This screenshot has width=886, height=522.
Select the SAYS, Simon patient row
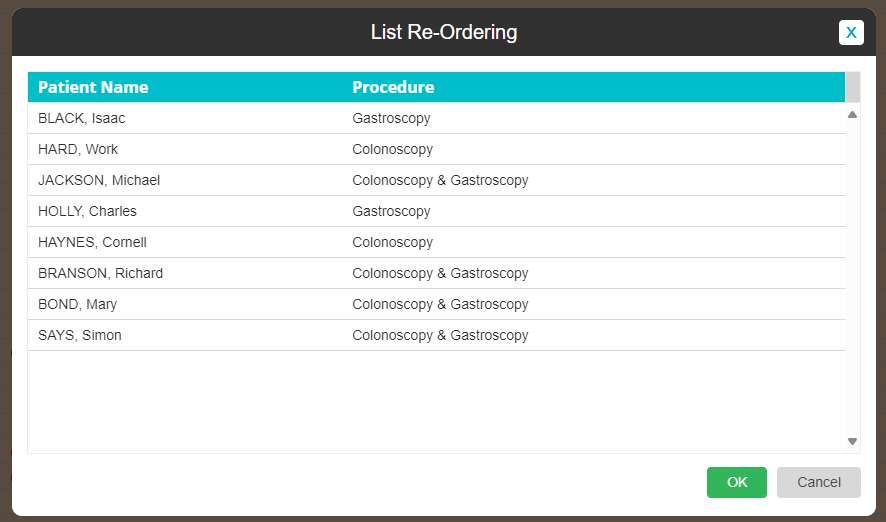(x=436, y=336)
